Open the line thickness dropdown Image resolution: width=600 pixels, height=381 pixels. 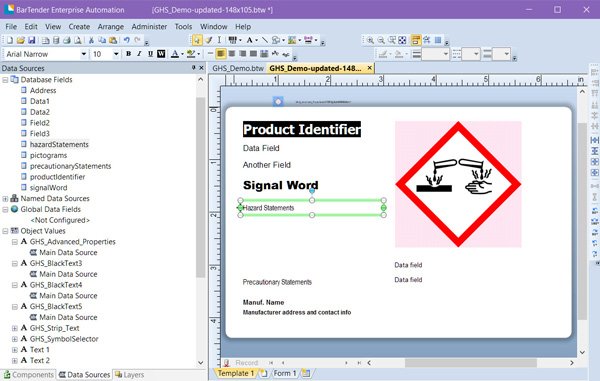point(446,54)
